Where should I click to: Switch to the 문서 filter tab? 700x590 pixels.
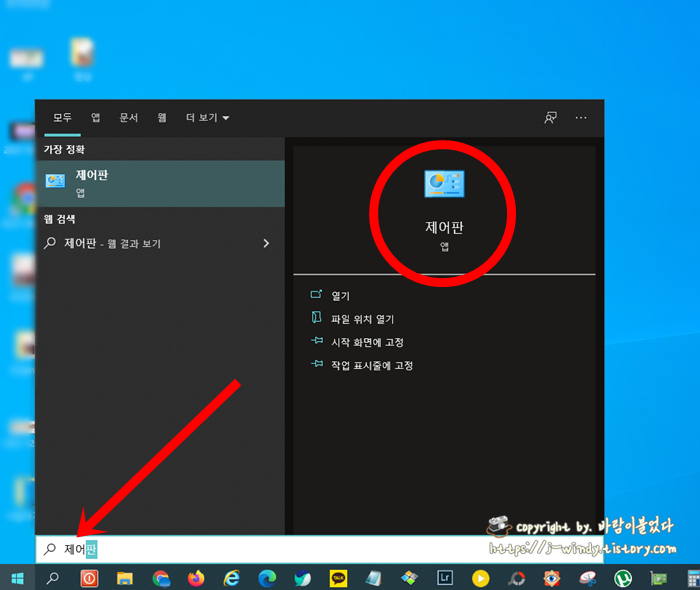129,117
